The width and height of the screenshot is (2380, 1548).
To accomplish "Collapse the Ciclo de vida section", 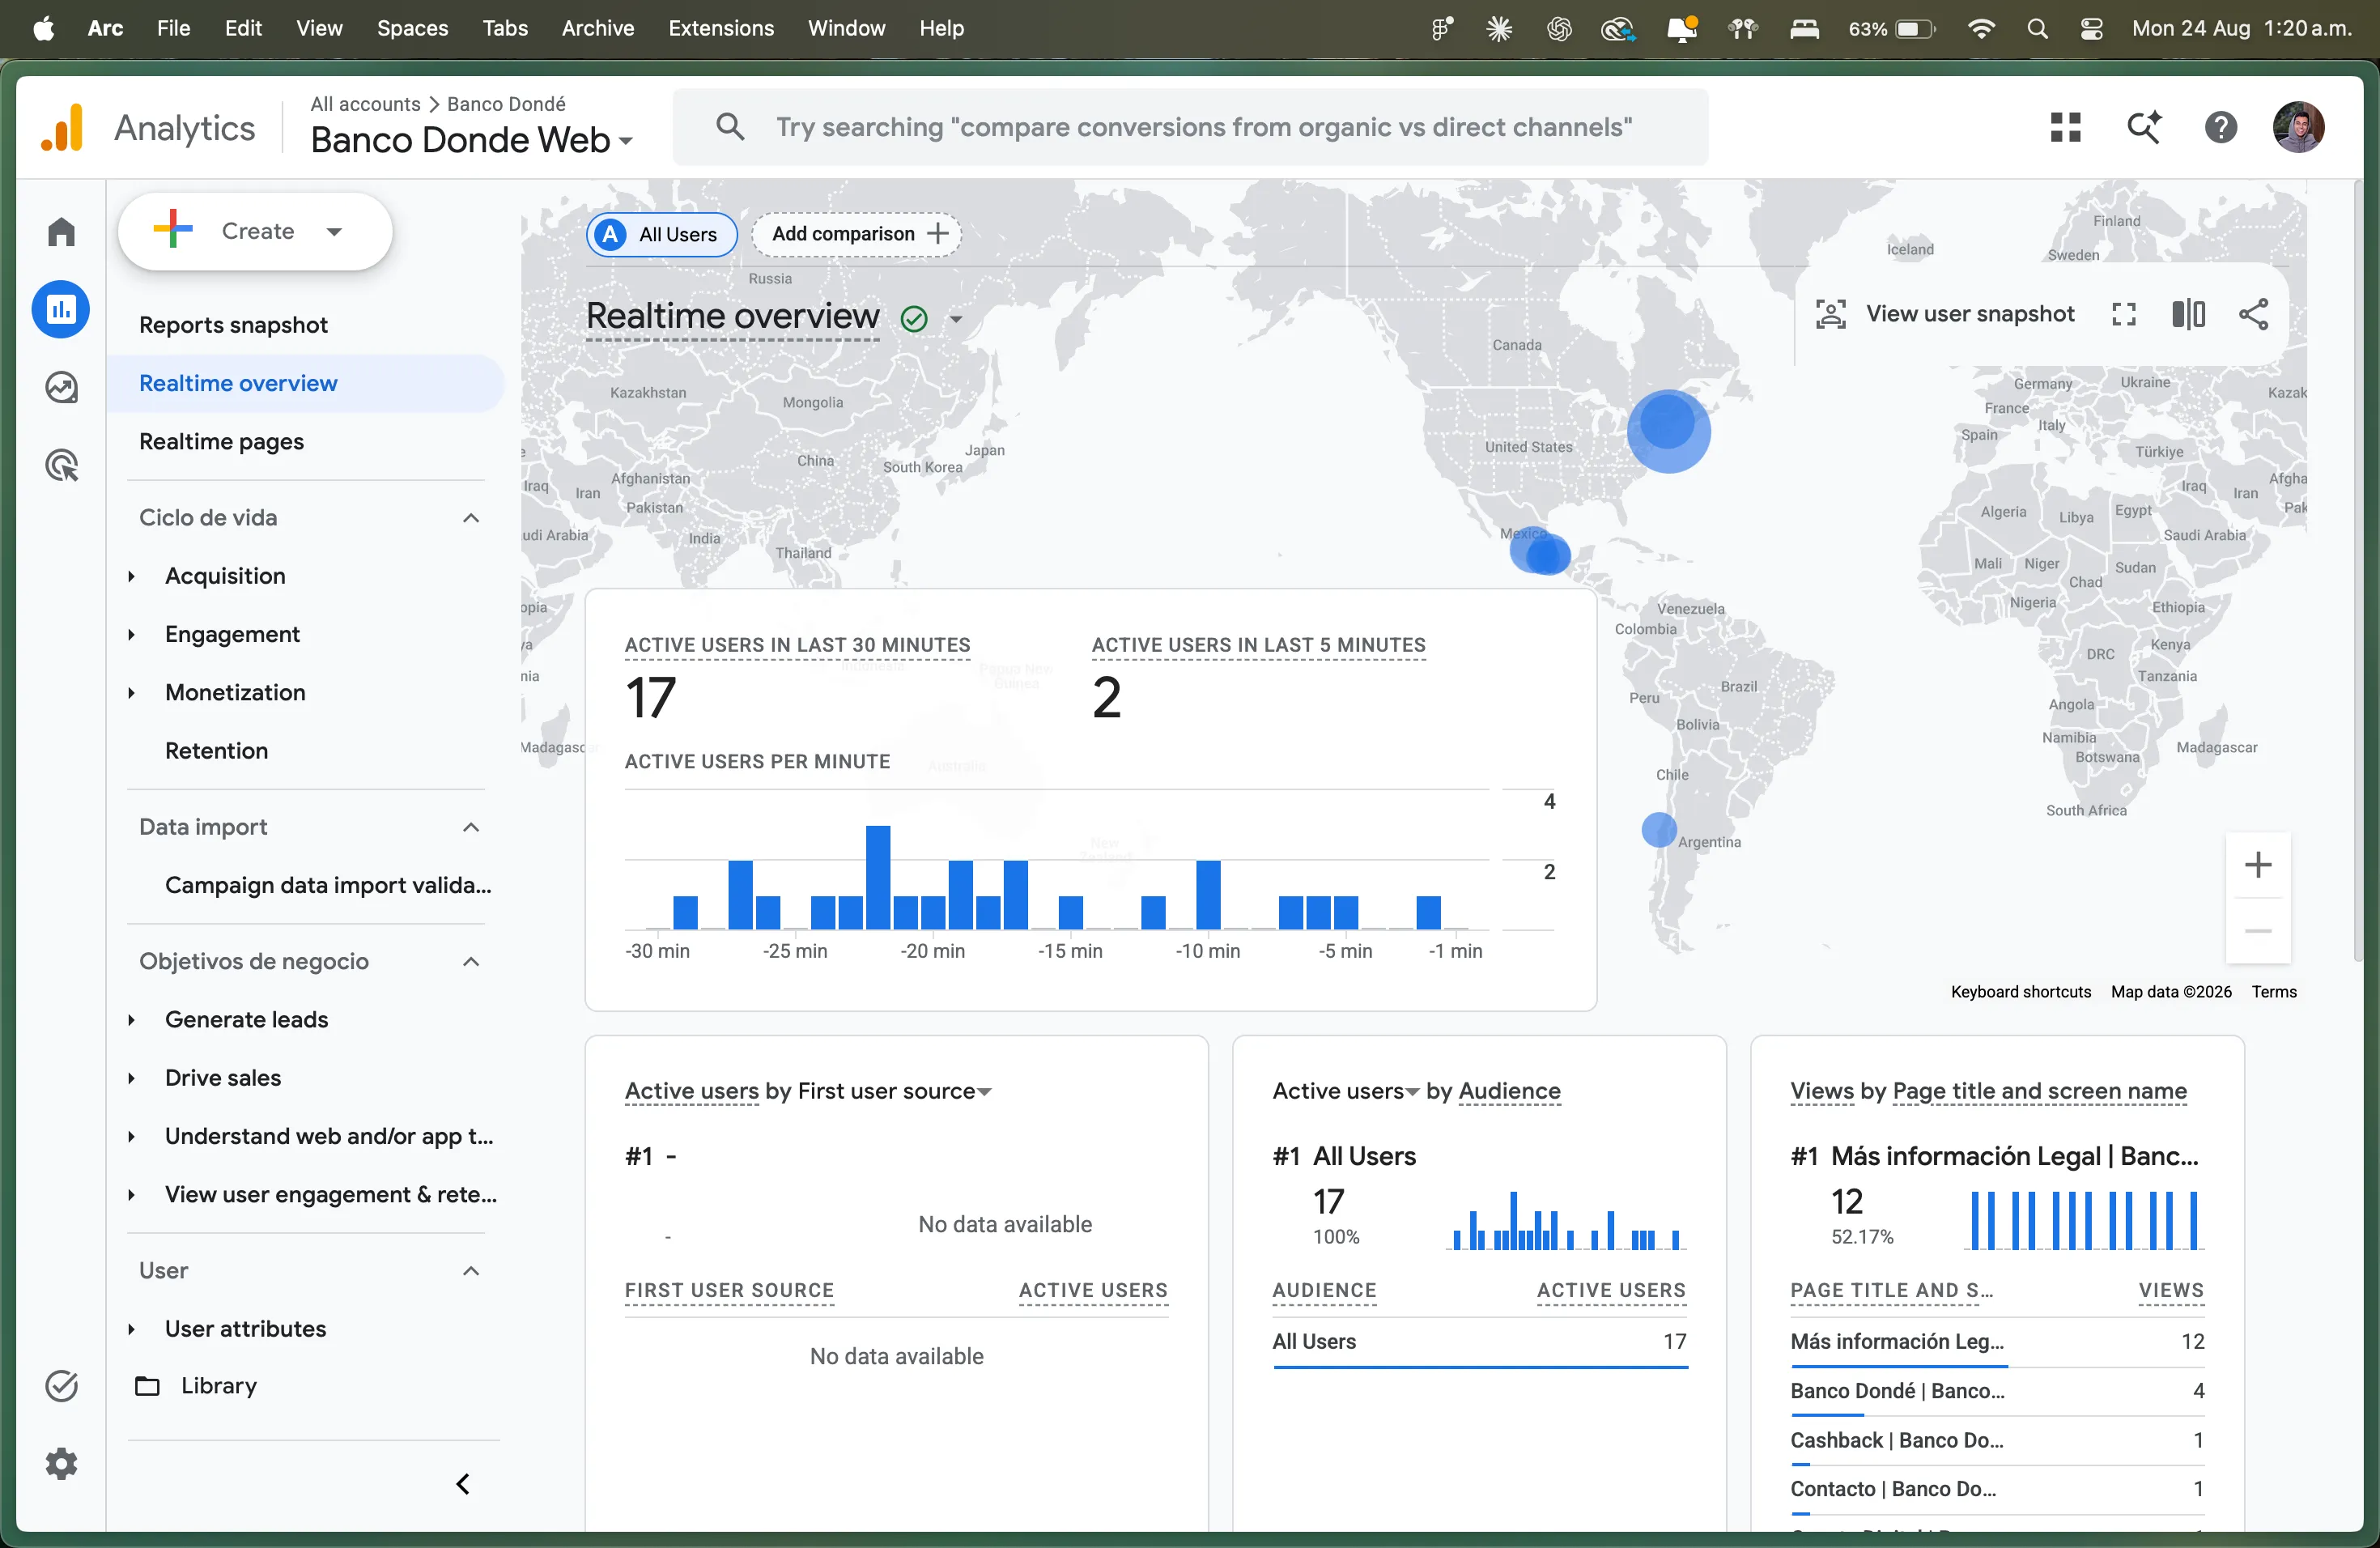I will coord(471,517).
